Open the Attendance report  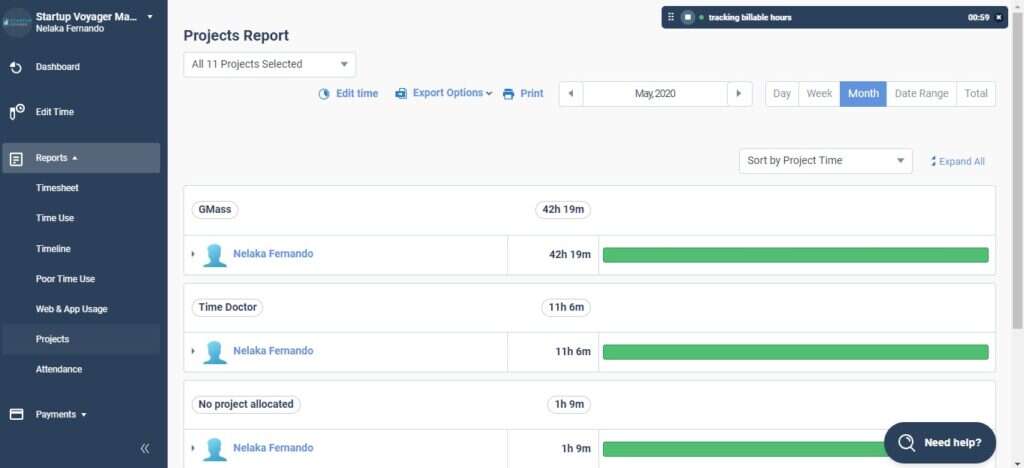point(59,369)
